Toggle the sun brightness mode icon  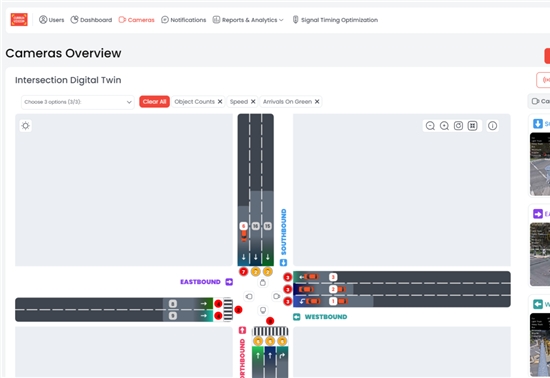tap(25, 126)
